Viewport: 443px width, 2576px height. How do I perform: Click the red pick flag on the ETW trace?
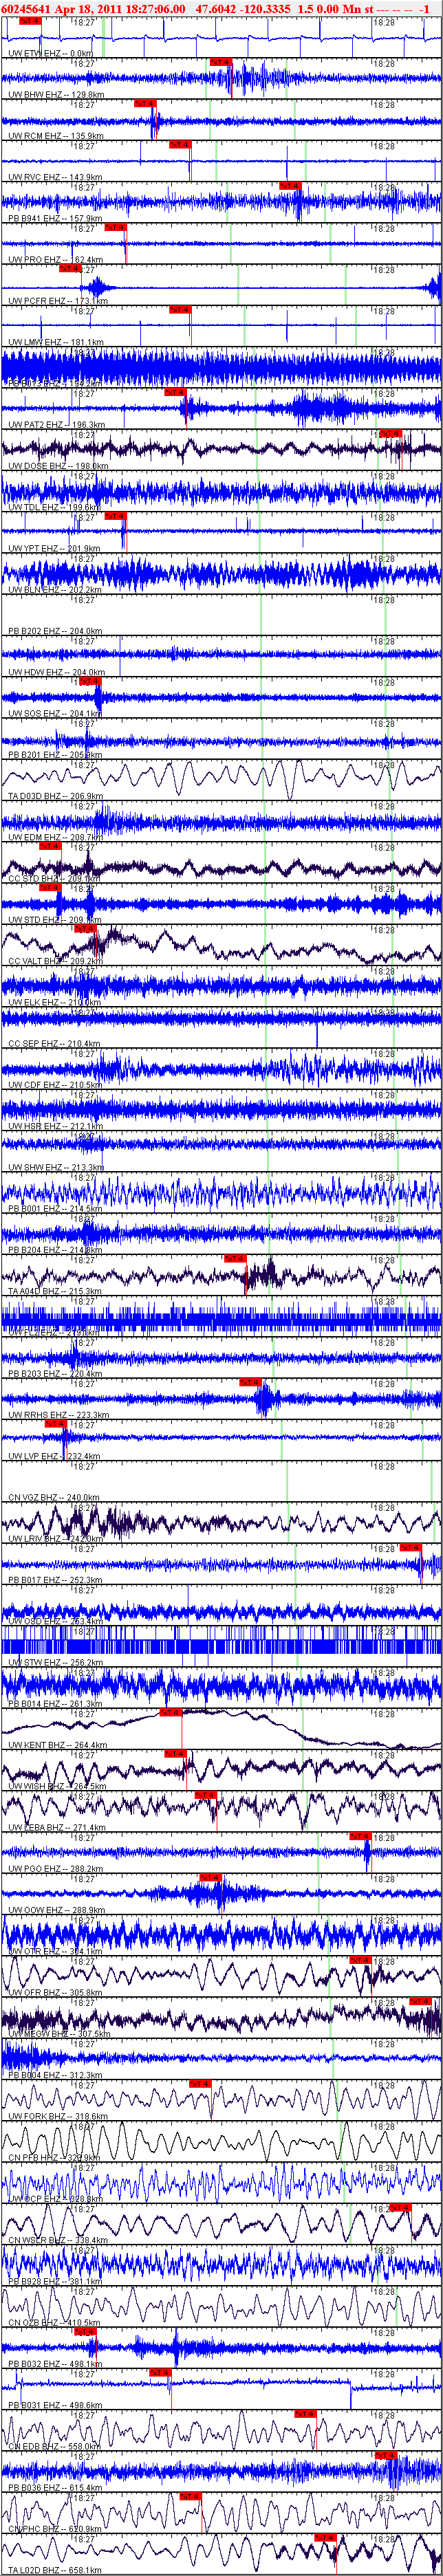point(30,21)
